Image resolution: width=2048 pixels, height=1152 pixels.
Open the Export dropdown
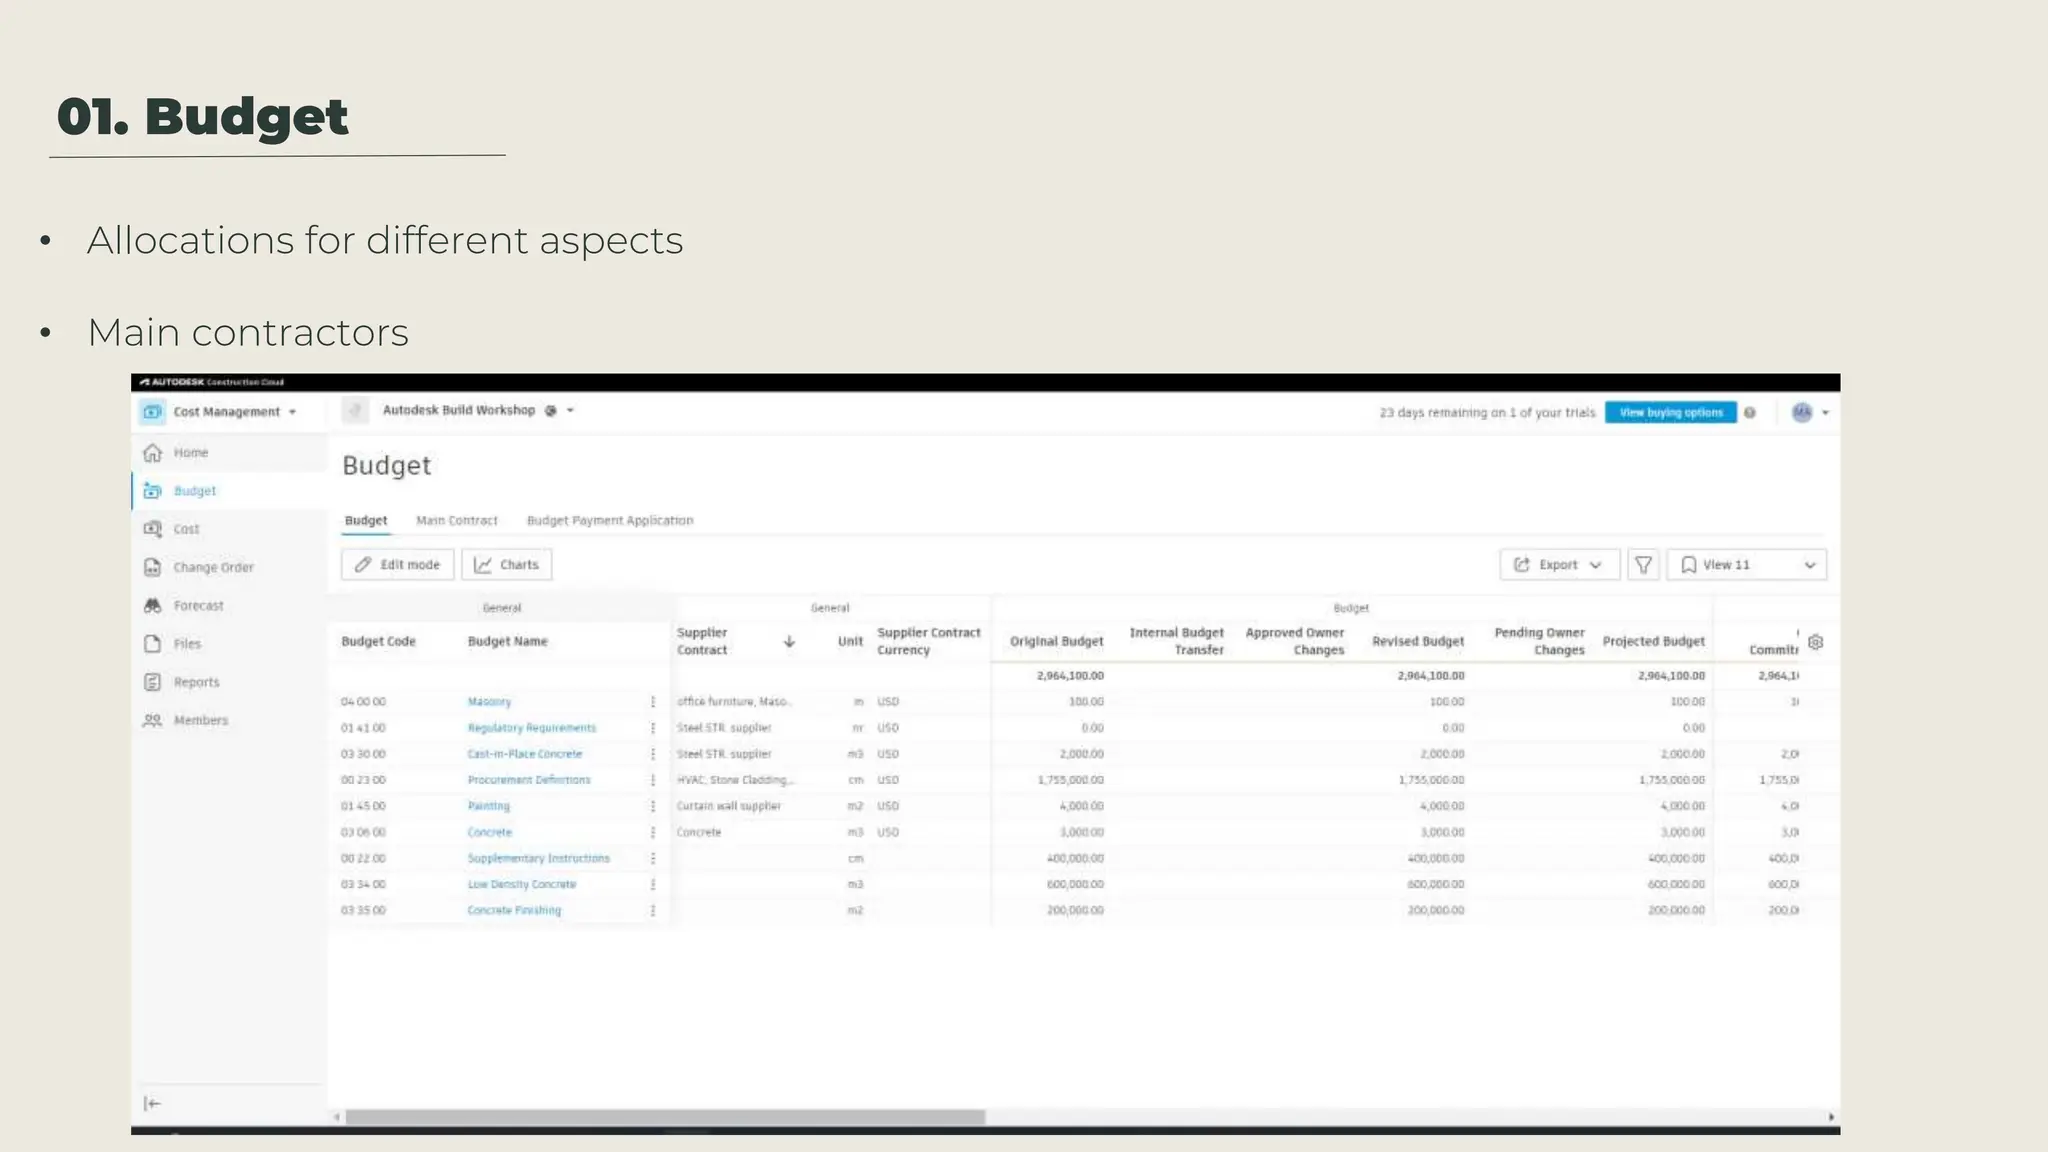point(1559,565)
